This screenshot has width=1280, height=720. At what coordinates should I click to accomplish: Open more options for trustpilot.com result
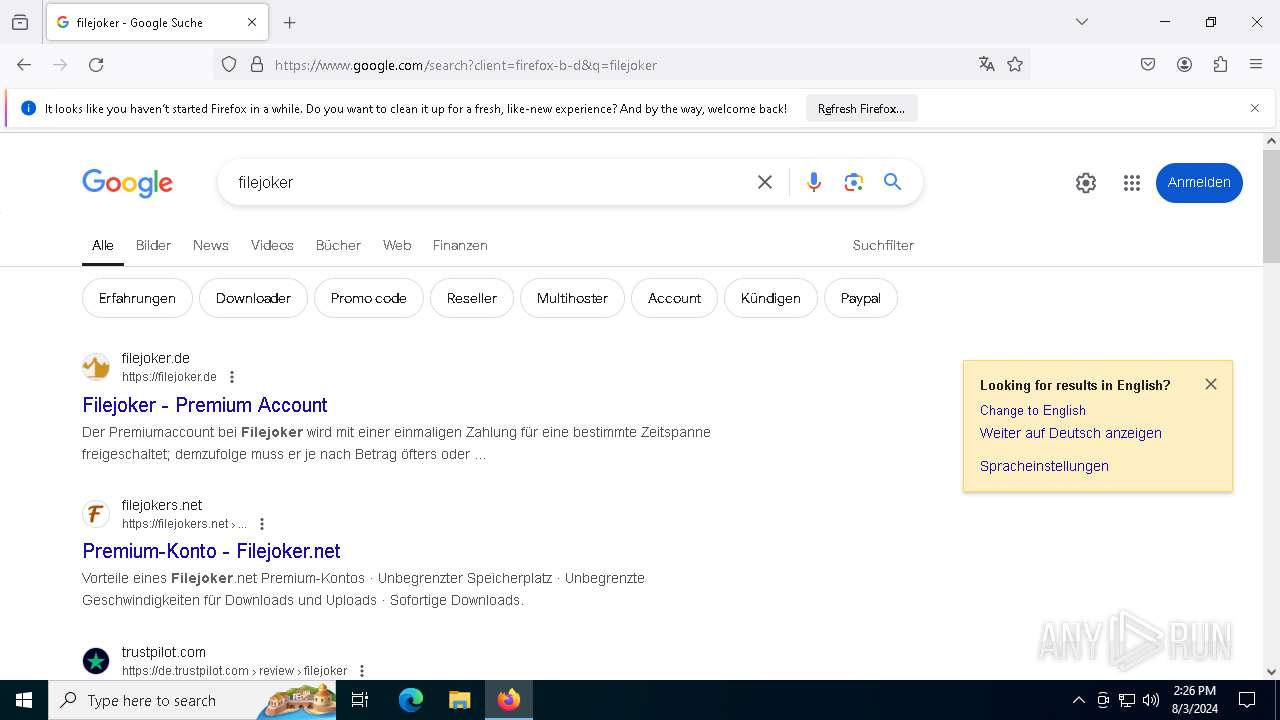pos(362,671)
